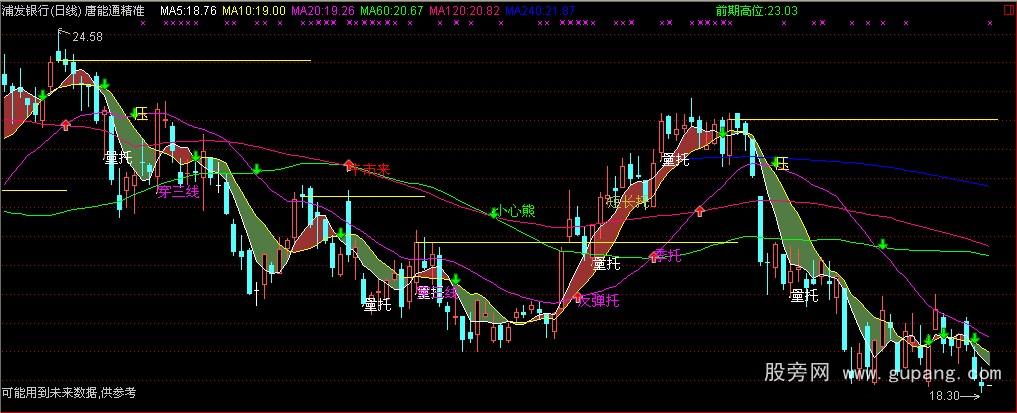Click the red up arrow beside 反弹托 label
1017x413 pixels.
576,297
